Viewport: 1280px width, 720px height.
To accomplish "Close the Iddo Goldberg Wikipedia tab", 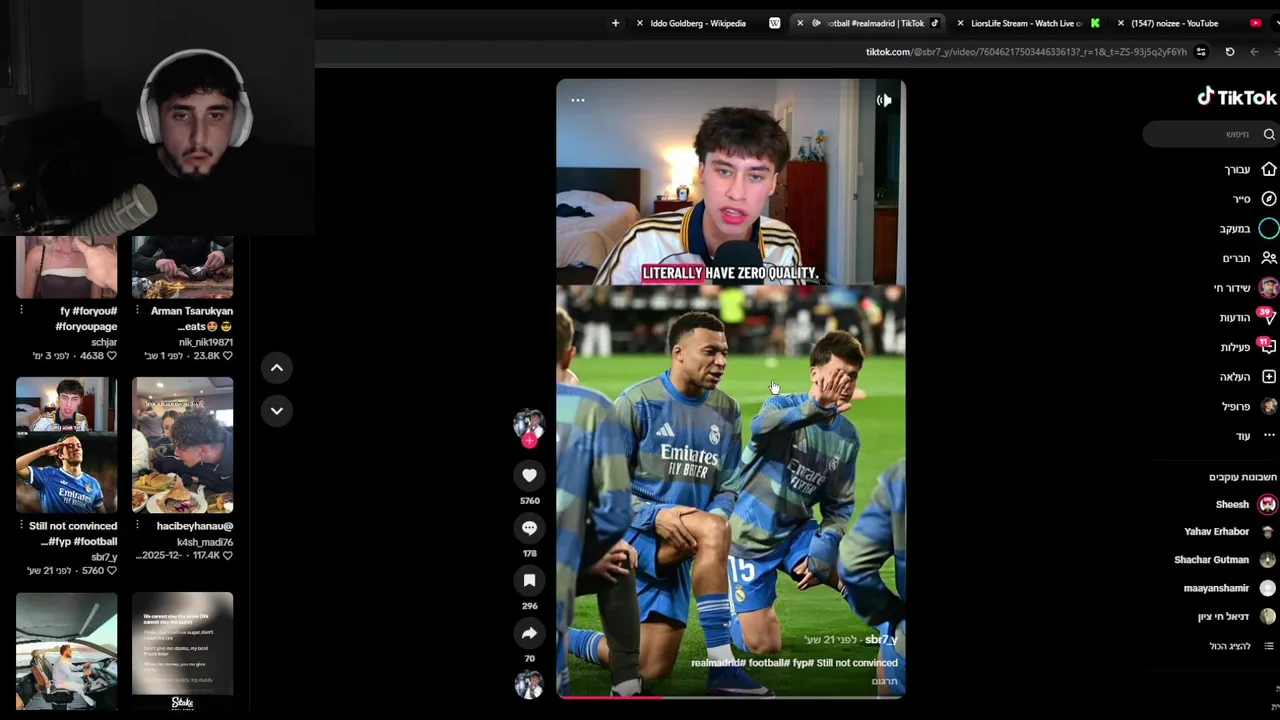I will (640, 23).
